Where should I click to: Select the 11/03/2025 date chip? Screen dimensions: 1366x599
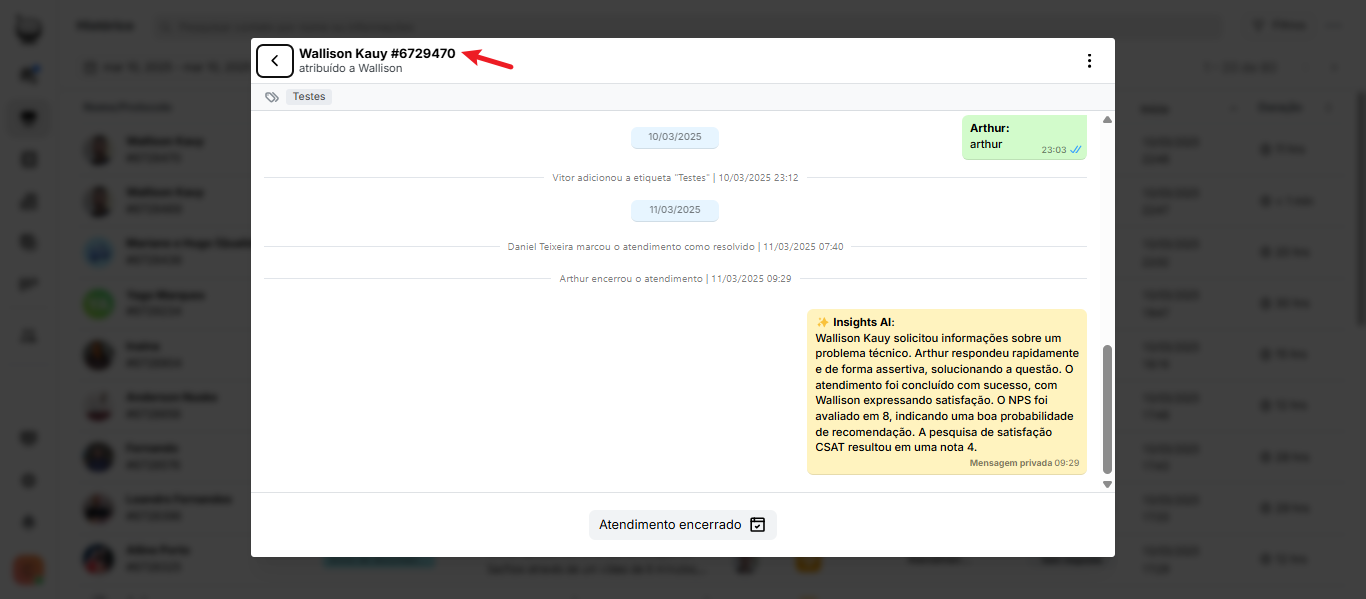[x=674, y=211]
